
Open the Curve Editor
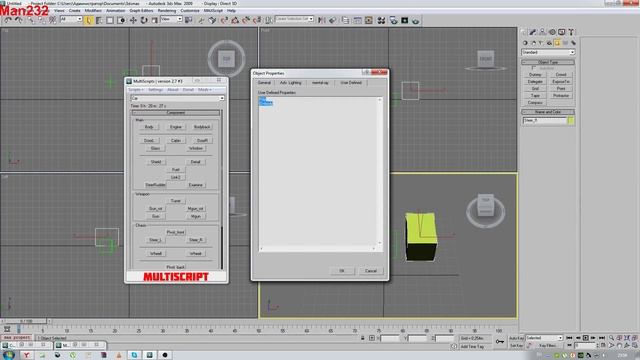[357, 20]
